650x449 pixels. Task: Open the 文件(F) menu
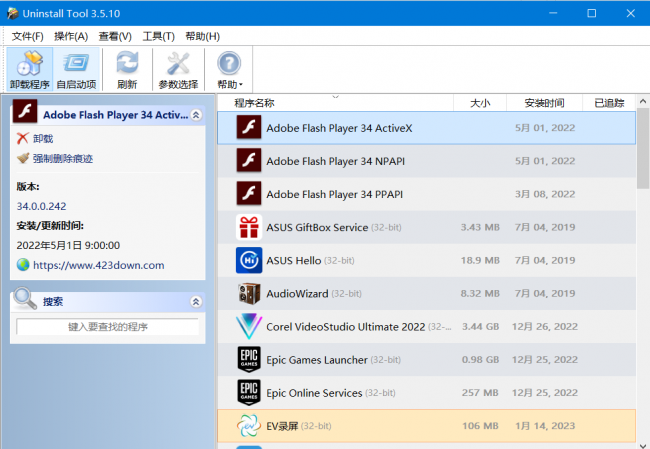pyautogui.click(x=27, y=36)
